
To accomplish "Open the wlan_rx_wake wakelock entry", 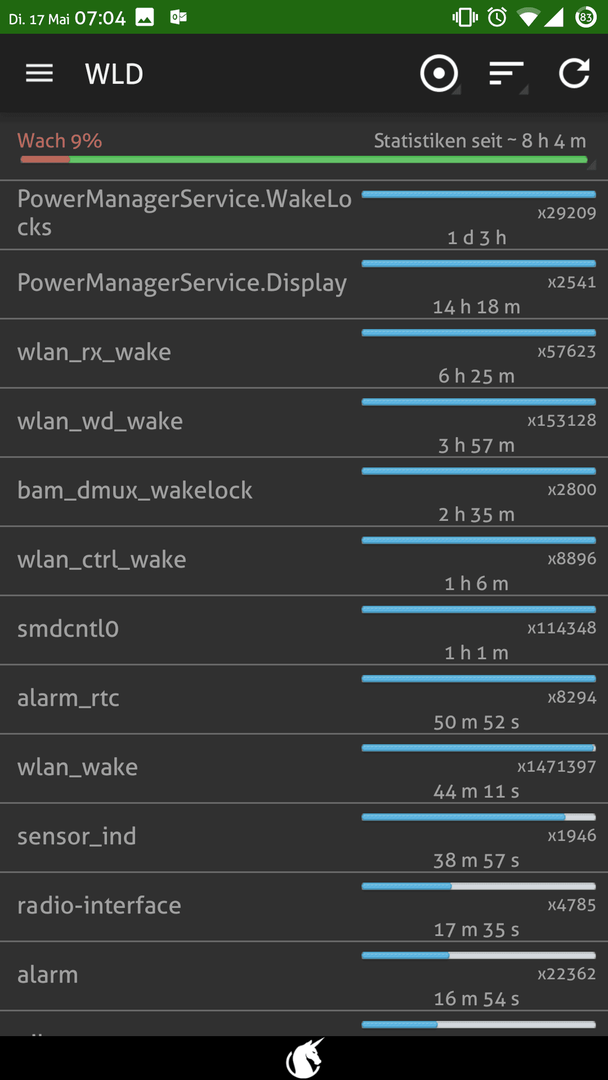I will point(304,354).
